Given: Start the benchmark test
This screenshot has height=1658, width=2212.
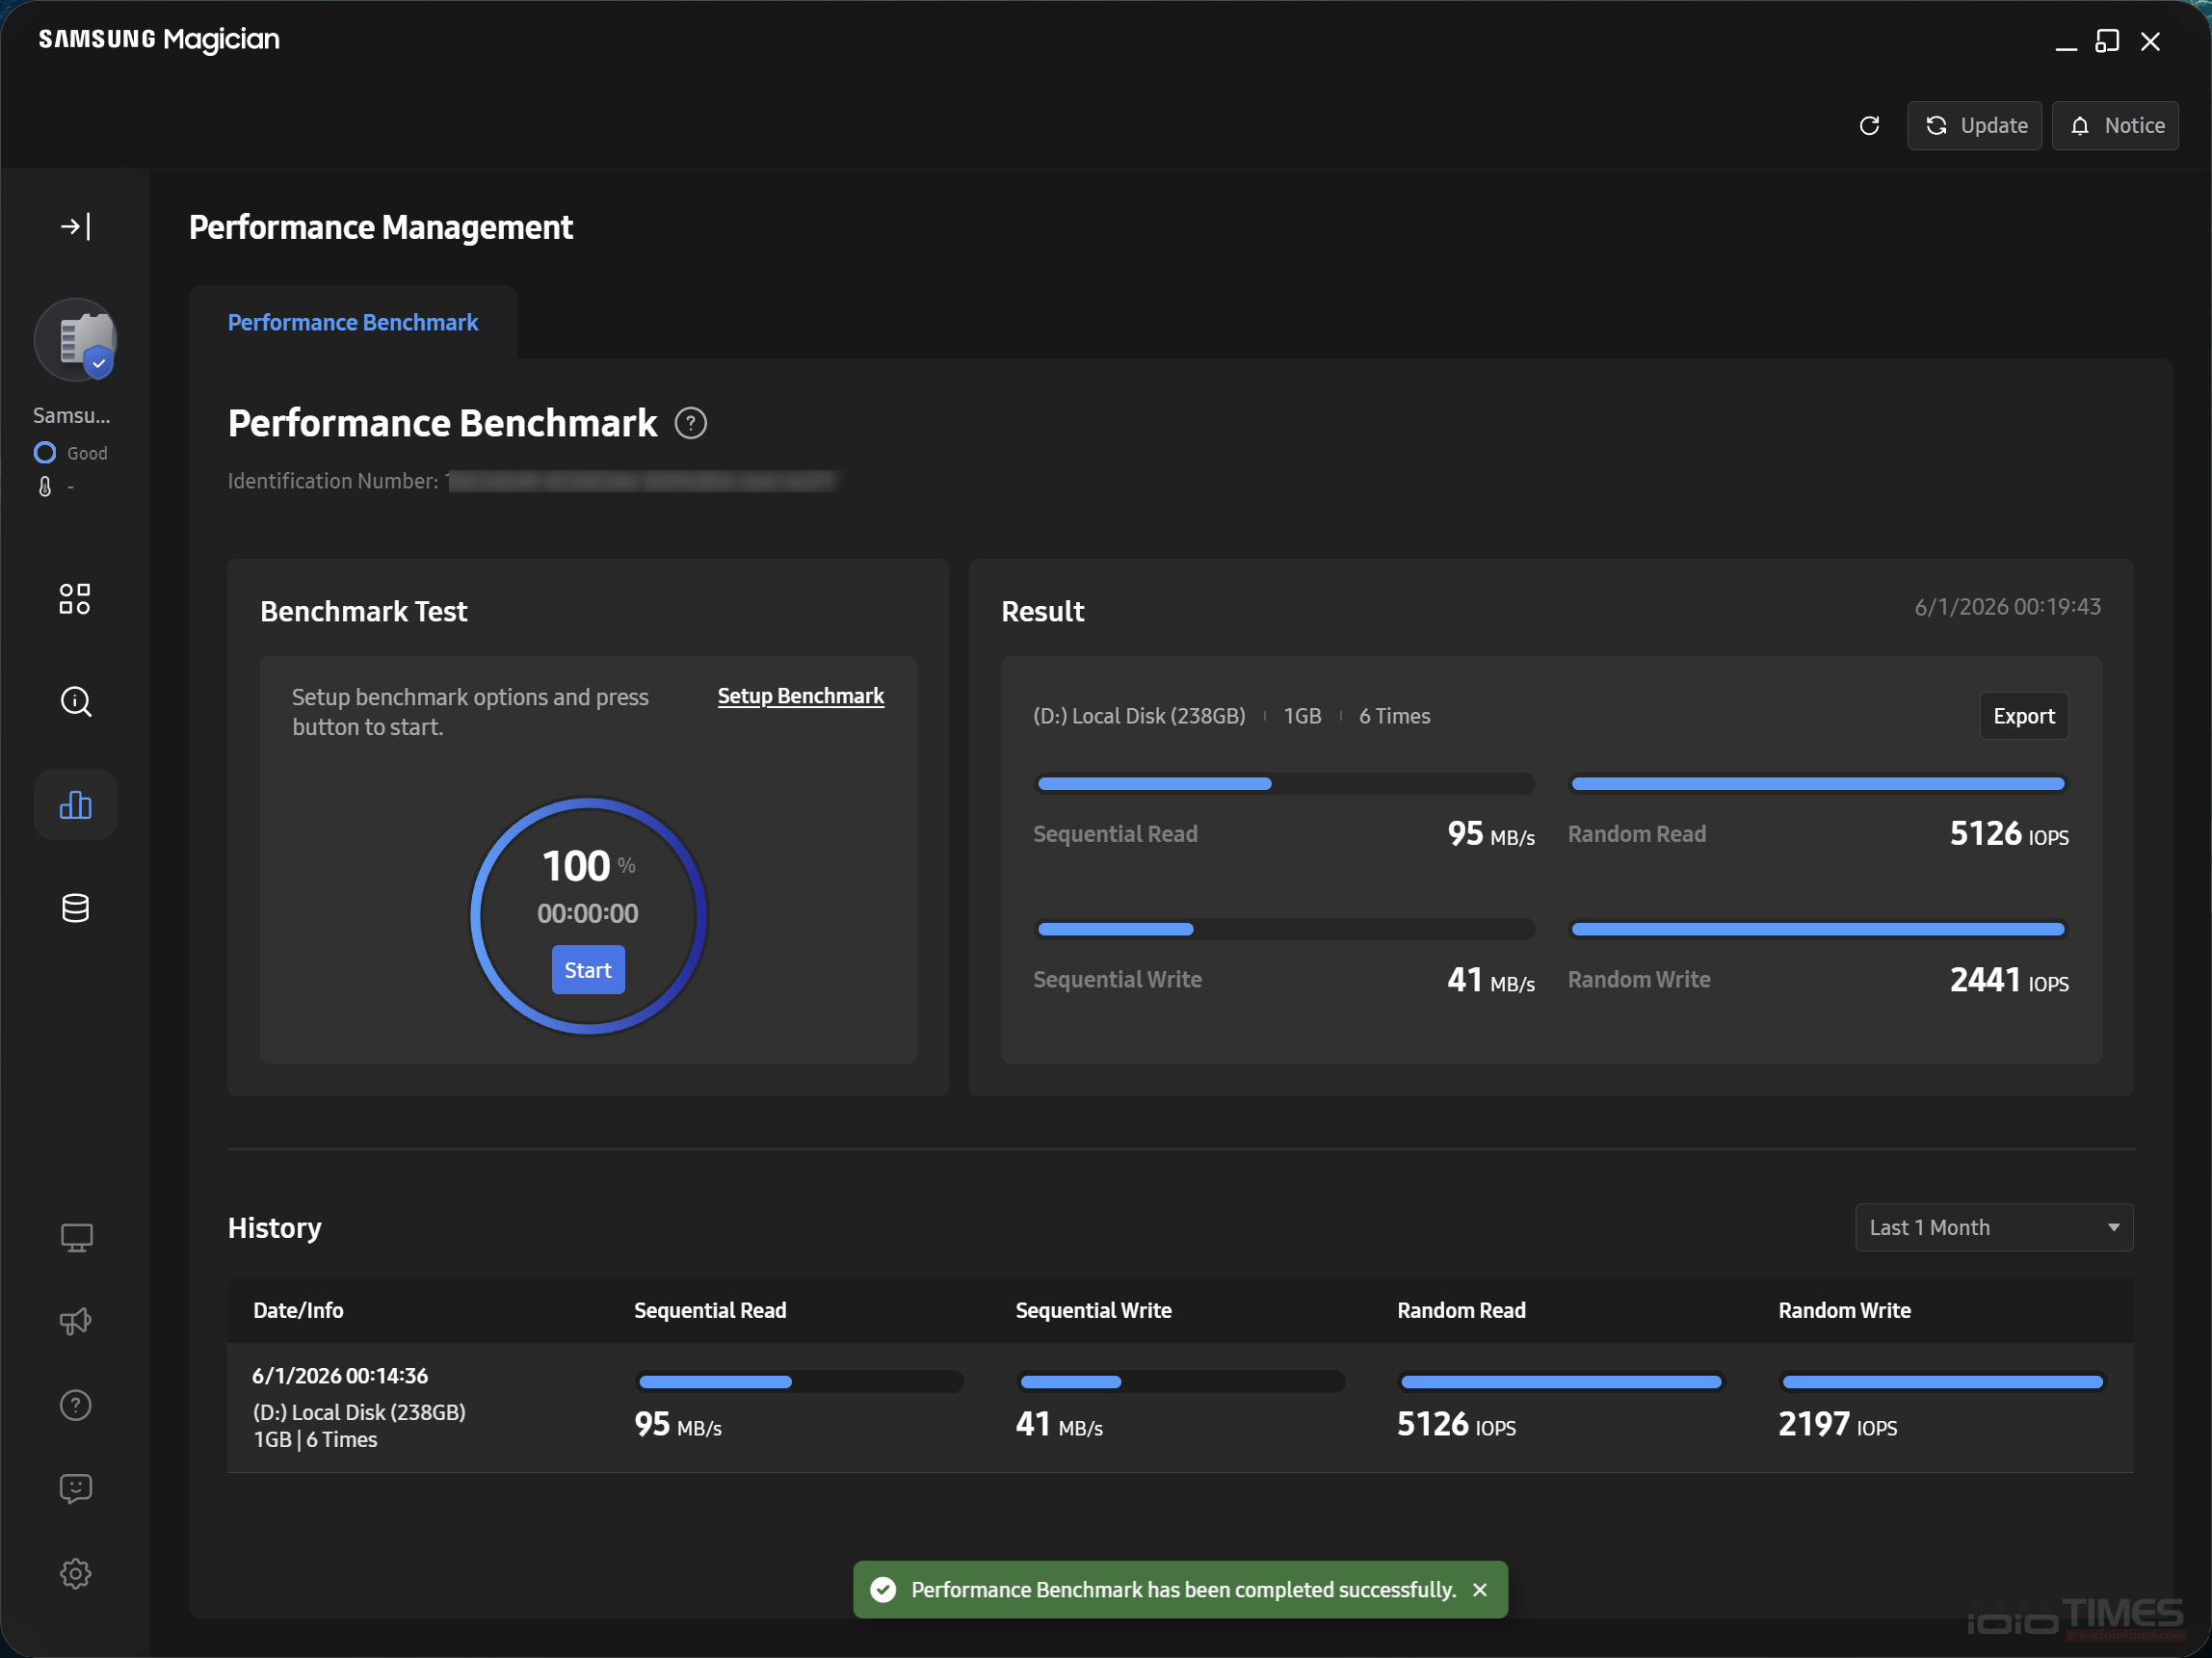Looking at the screenshot, I should tap(588, 970).
